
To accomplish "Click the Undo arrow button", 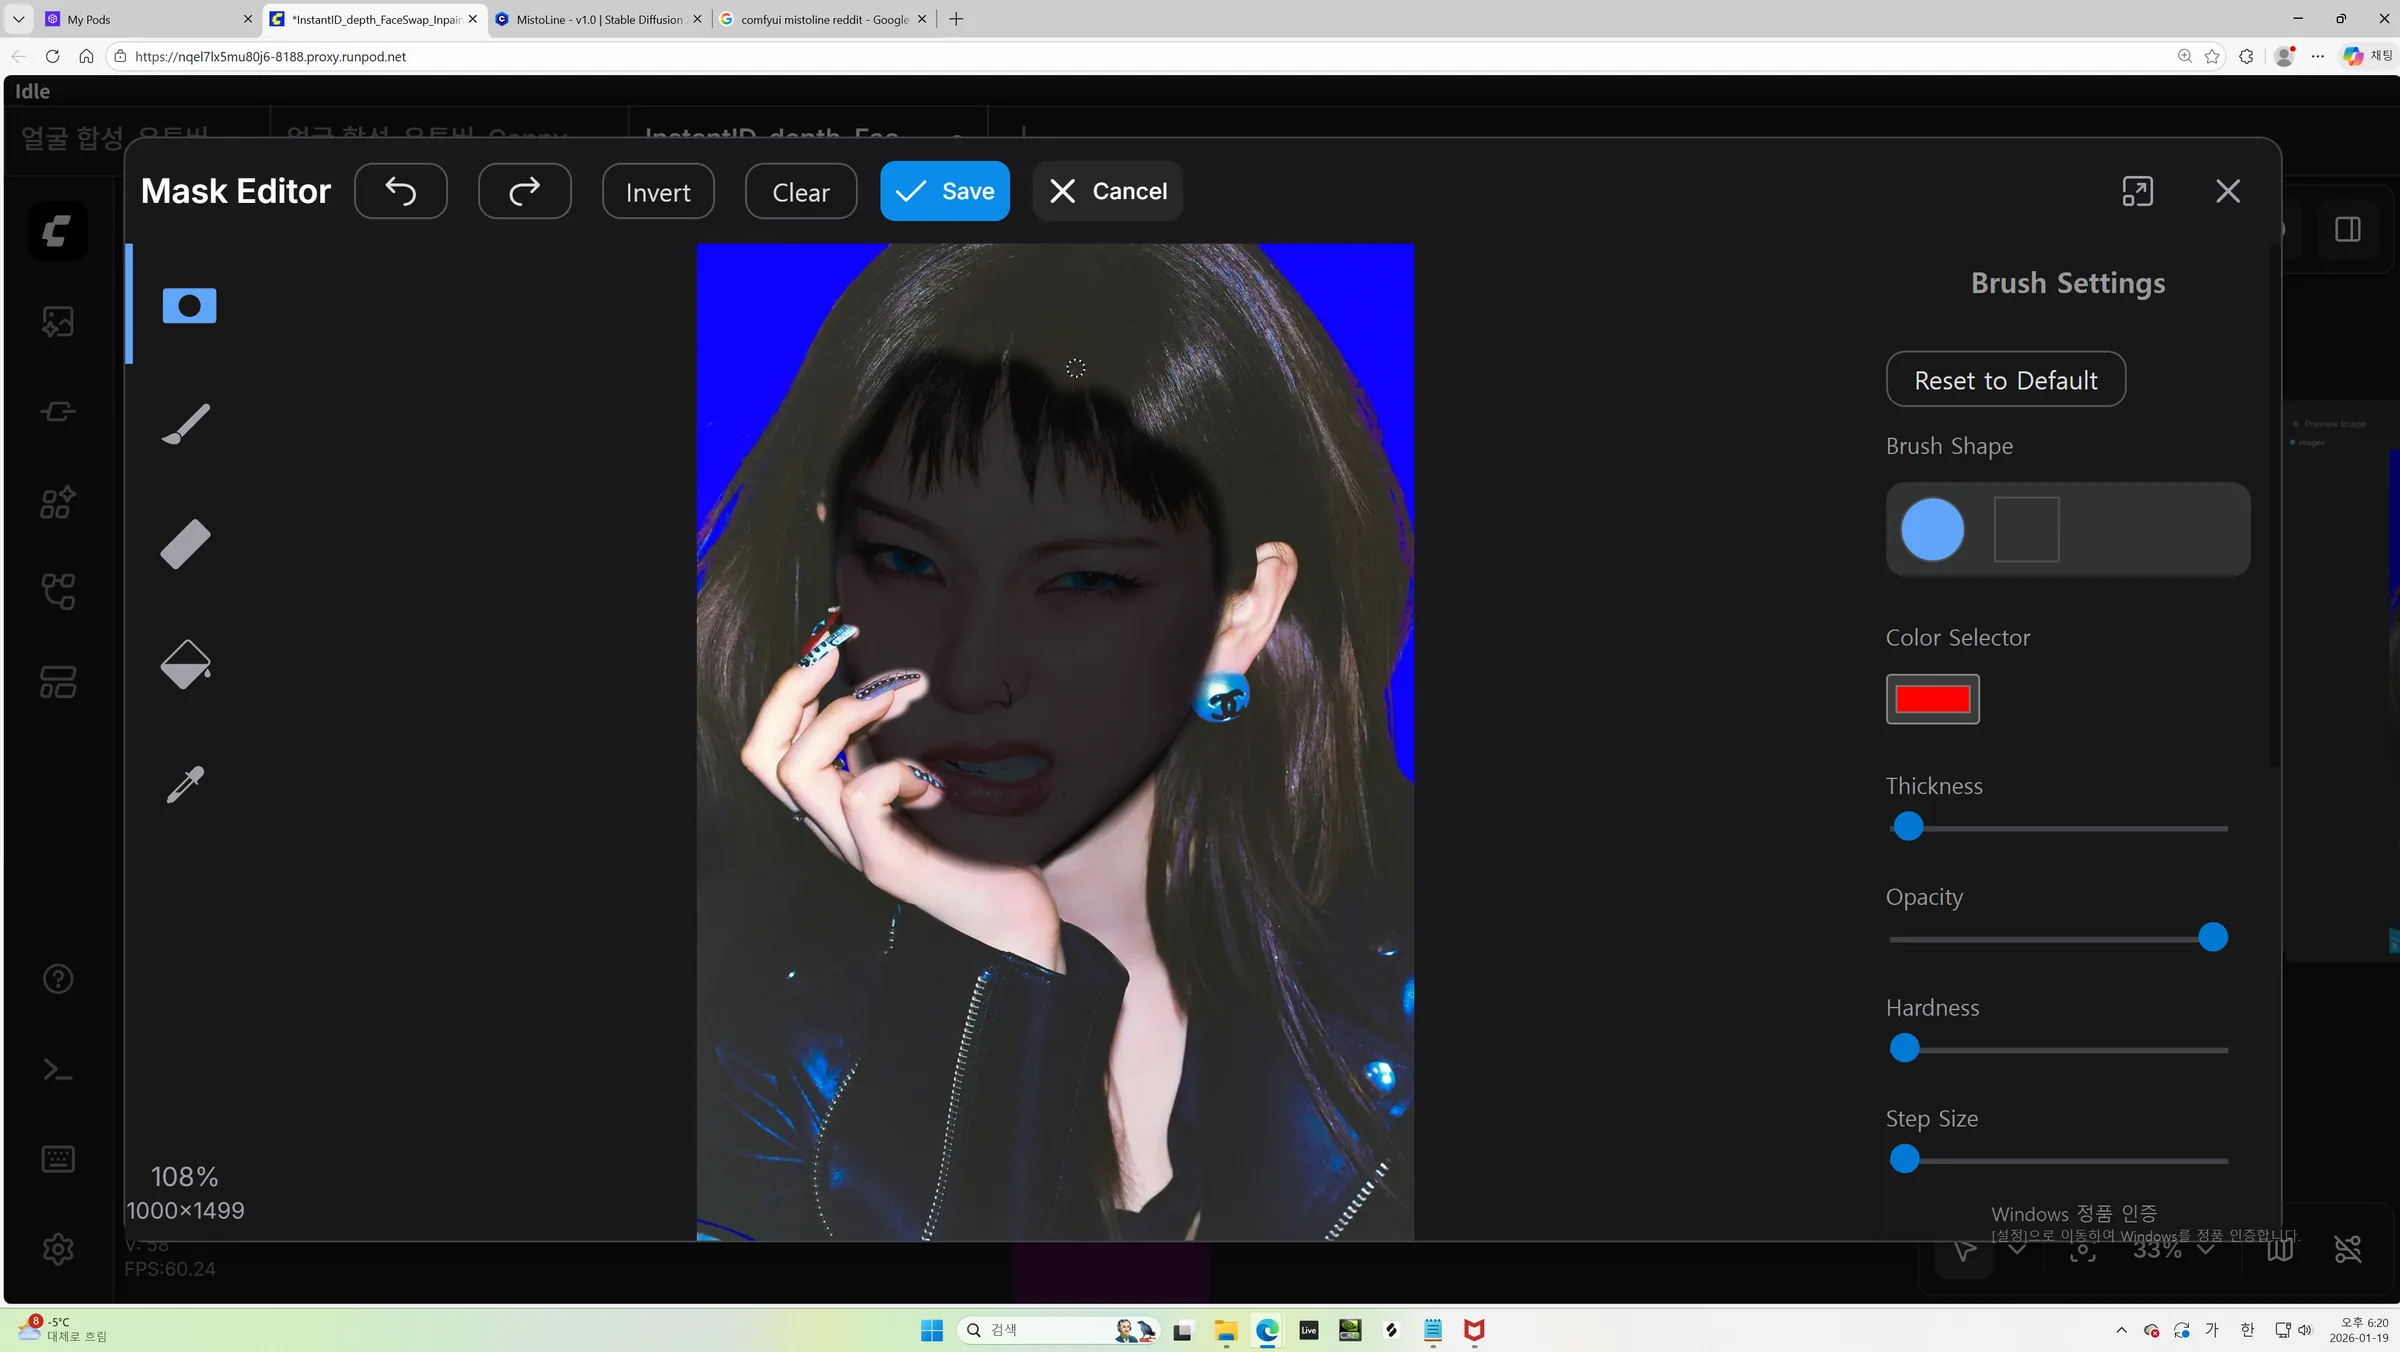I will [x=401, y=191].
